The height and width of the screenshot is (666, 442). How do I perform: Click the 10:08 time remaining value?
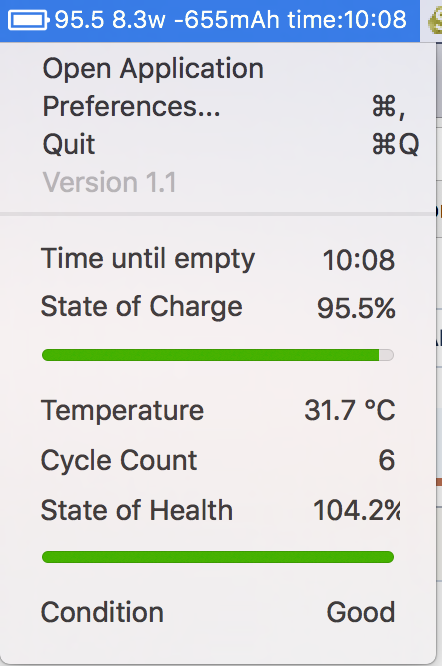point(359,260)
